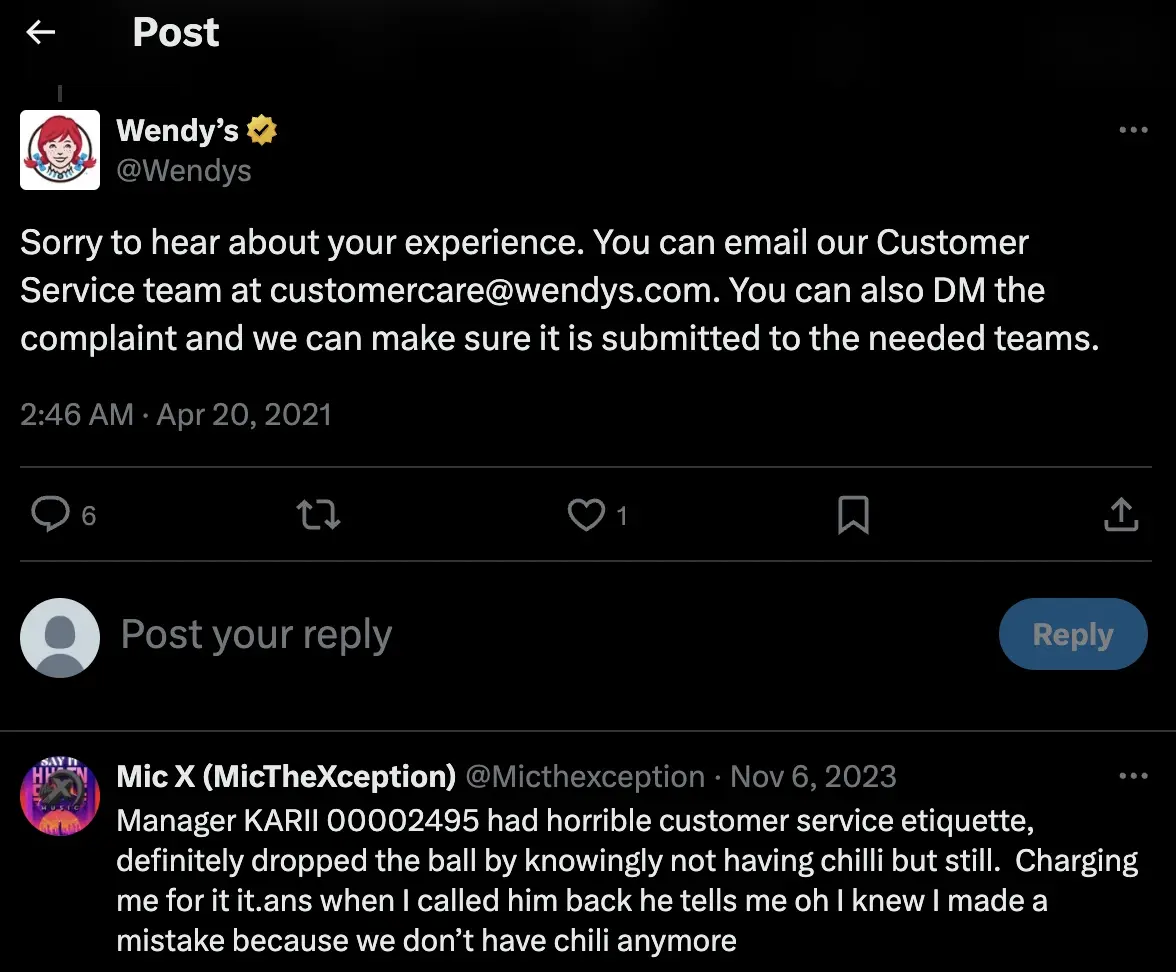Click the default user avatar beside reply box

(x=60, y=636)
